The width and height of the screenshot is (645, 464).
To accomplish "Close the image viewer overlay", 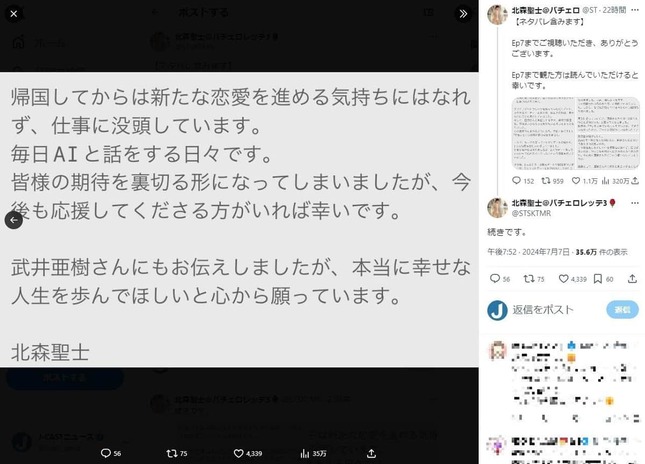I will 14,14.
